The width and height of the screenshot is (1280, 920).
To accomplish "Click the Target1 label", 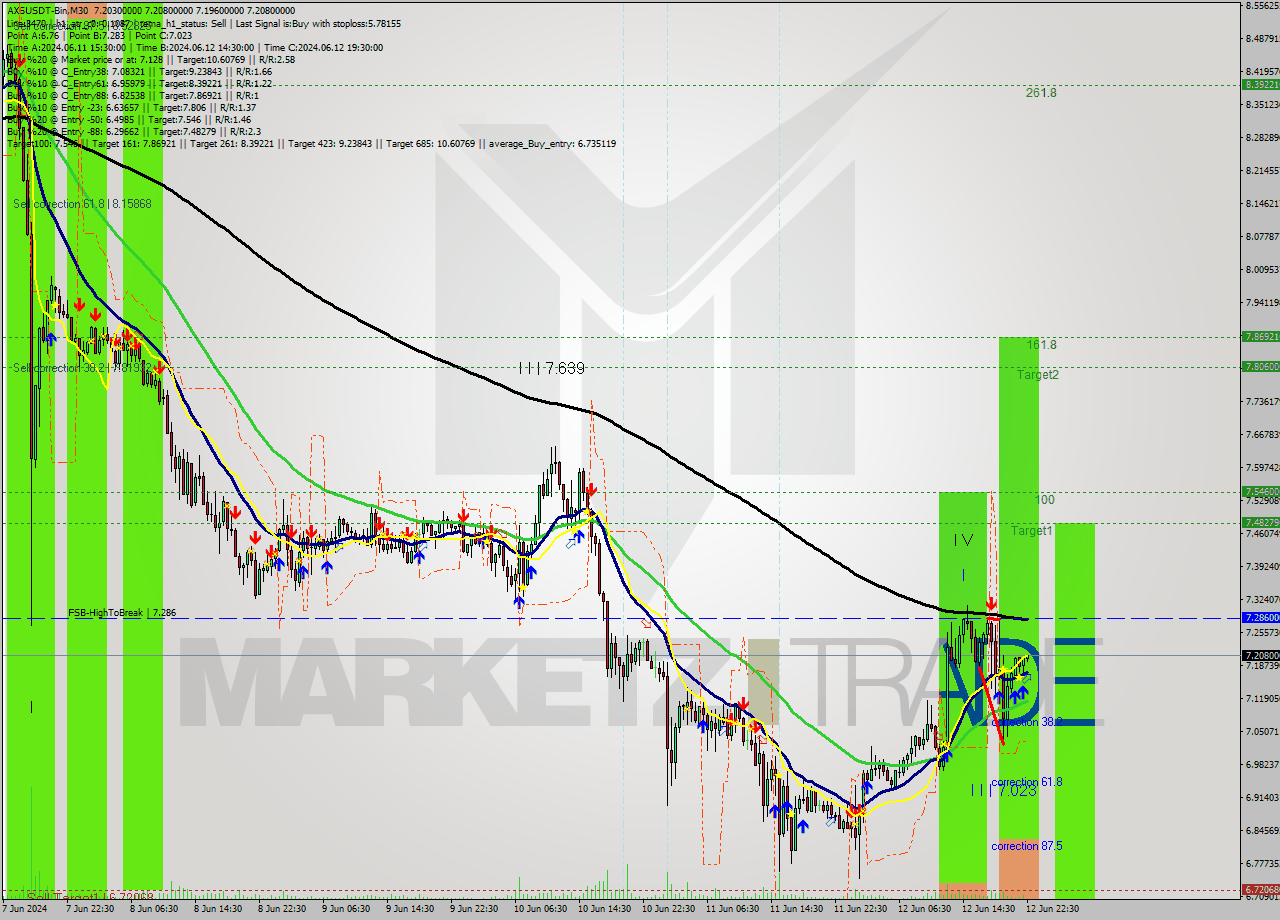I will pyautogui.click(x=1031, y=530).
